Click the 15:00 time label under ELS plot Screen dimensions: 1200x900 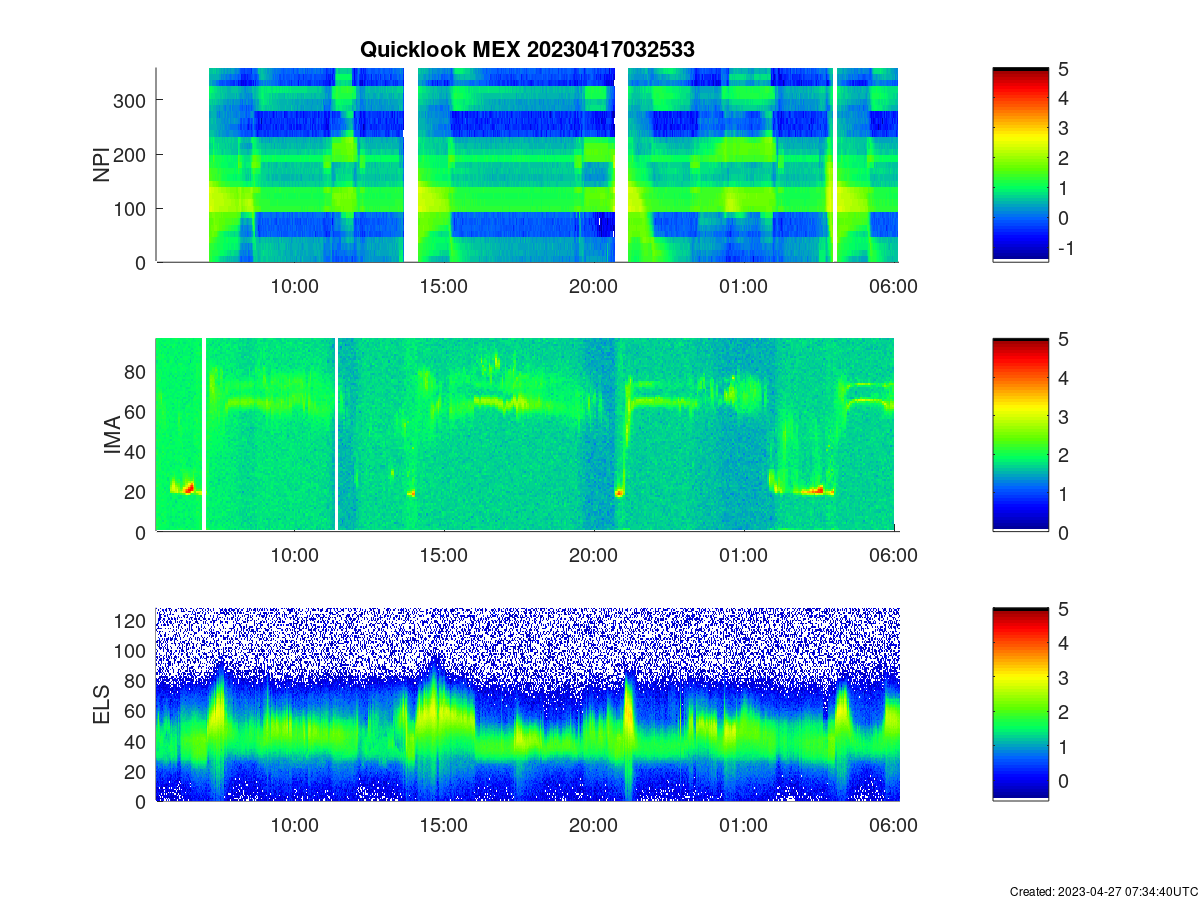click(x=444, y=826)
